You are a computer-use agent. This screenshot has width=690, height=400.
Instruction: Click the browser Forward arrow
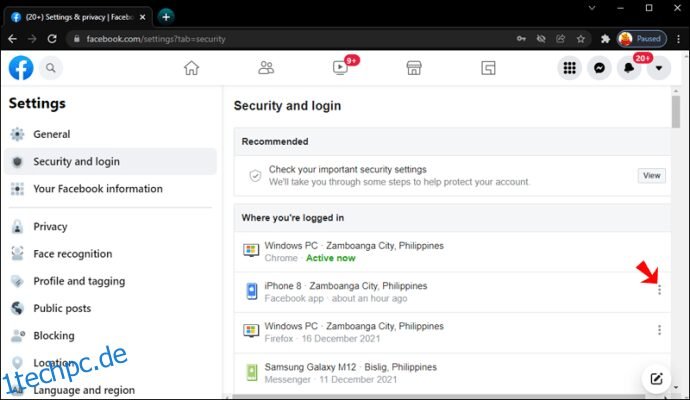32,39
